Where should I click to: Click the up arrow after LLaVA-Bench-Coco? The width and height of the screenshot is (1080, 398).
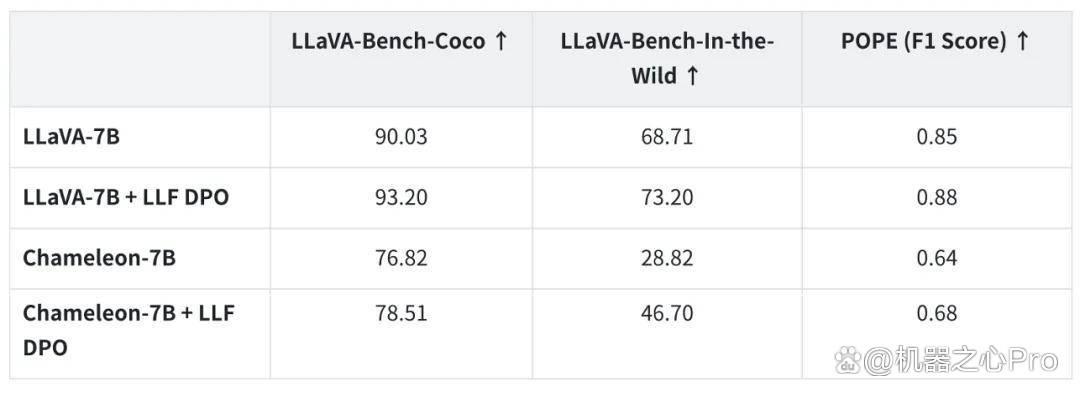[501, 41]
